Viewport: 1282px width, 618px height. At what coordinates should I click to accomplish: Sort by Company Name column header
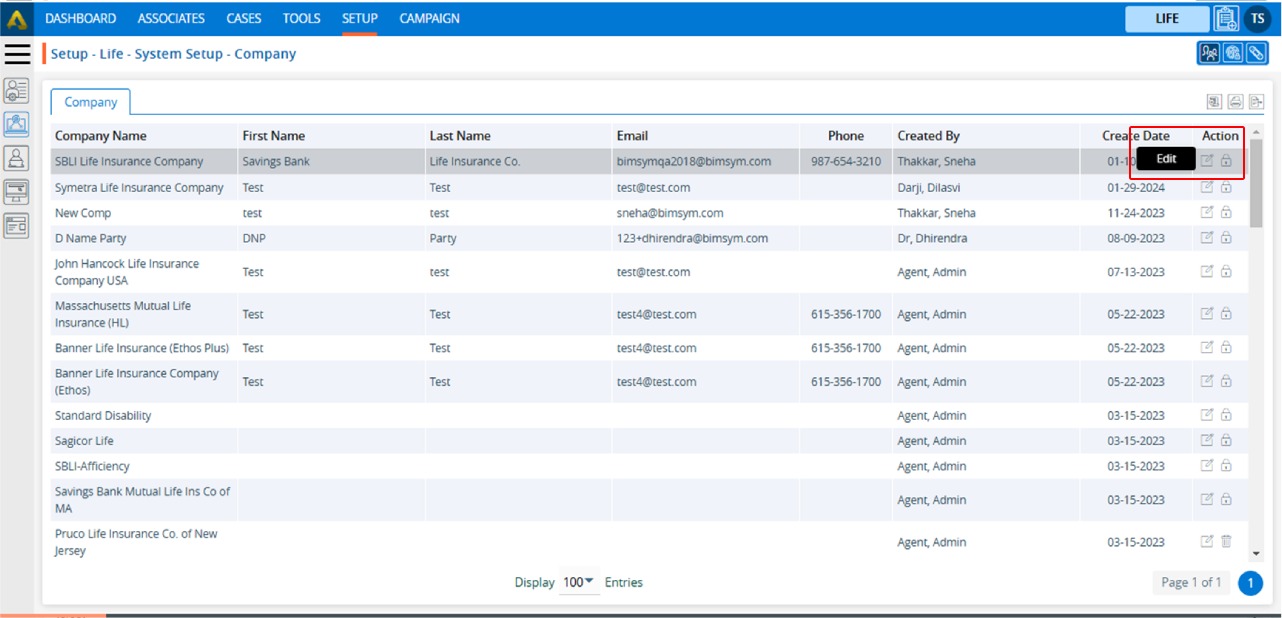click(x=100, y=136)
